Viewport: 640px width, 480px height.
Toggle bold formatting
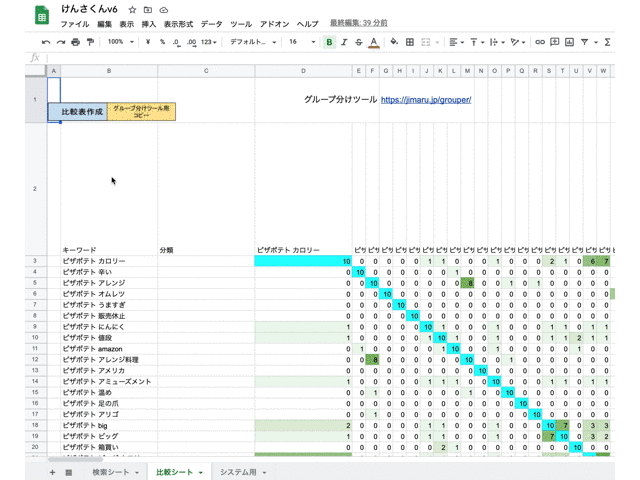[x=329, y=42]
